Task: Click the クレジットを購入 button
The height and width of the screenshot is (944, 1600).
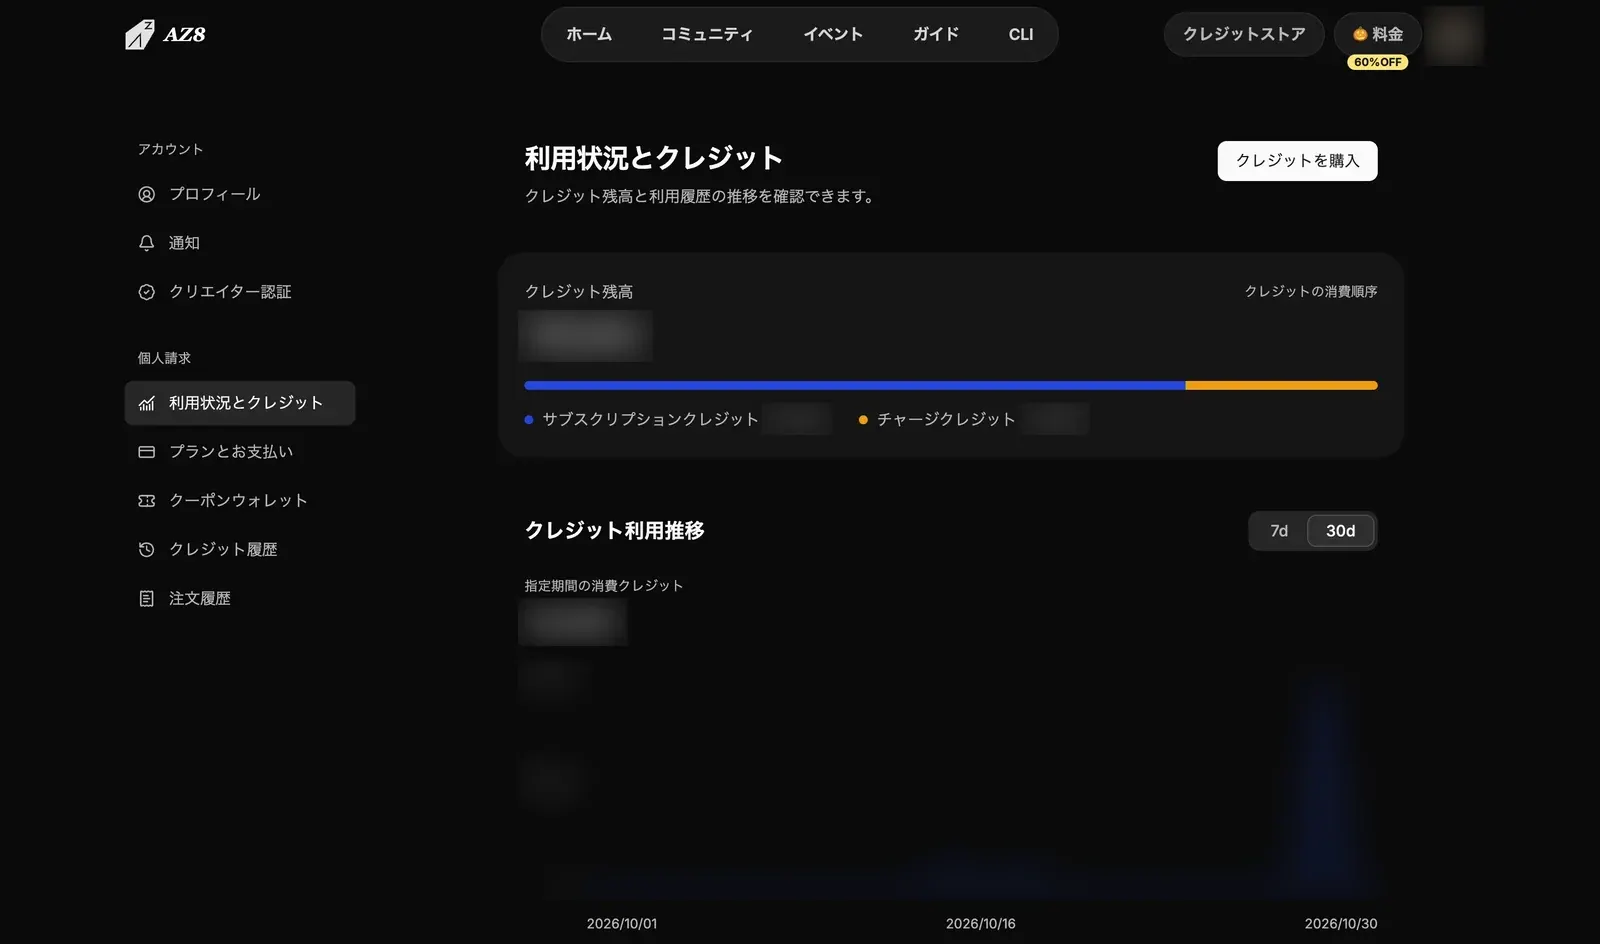Action: pos(1297,161)
